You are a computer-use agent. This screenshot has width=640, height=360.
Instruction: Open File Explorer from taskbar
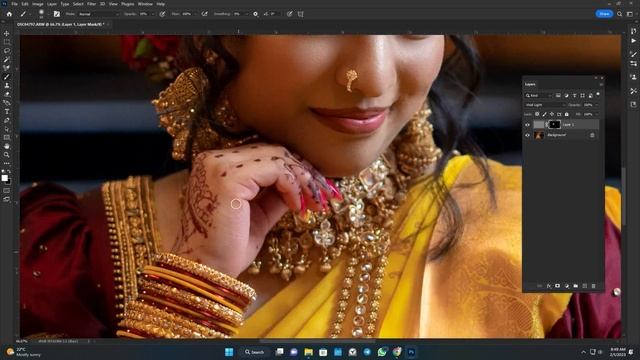pyautogui.click(x=309, y=352)
